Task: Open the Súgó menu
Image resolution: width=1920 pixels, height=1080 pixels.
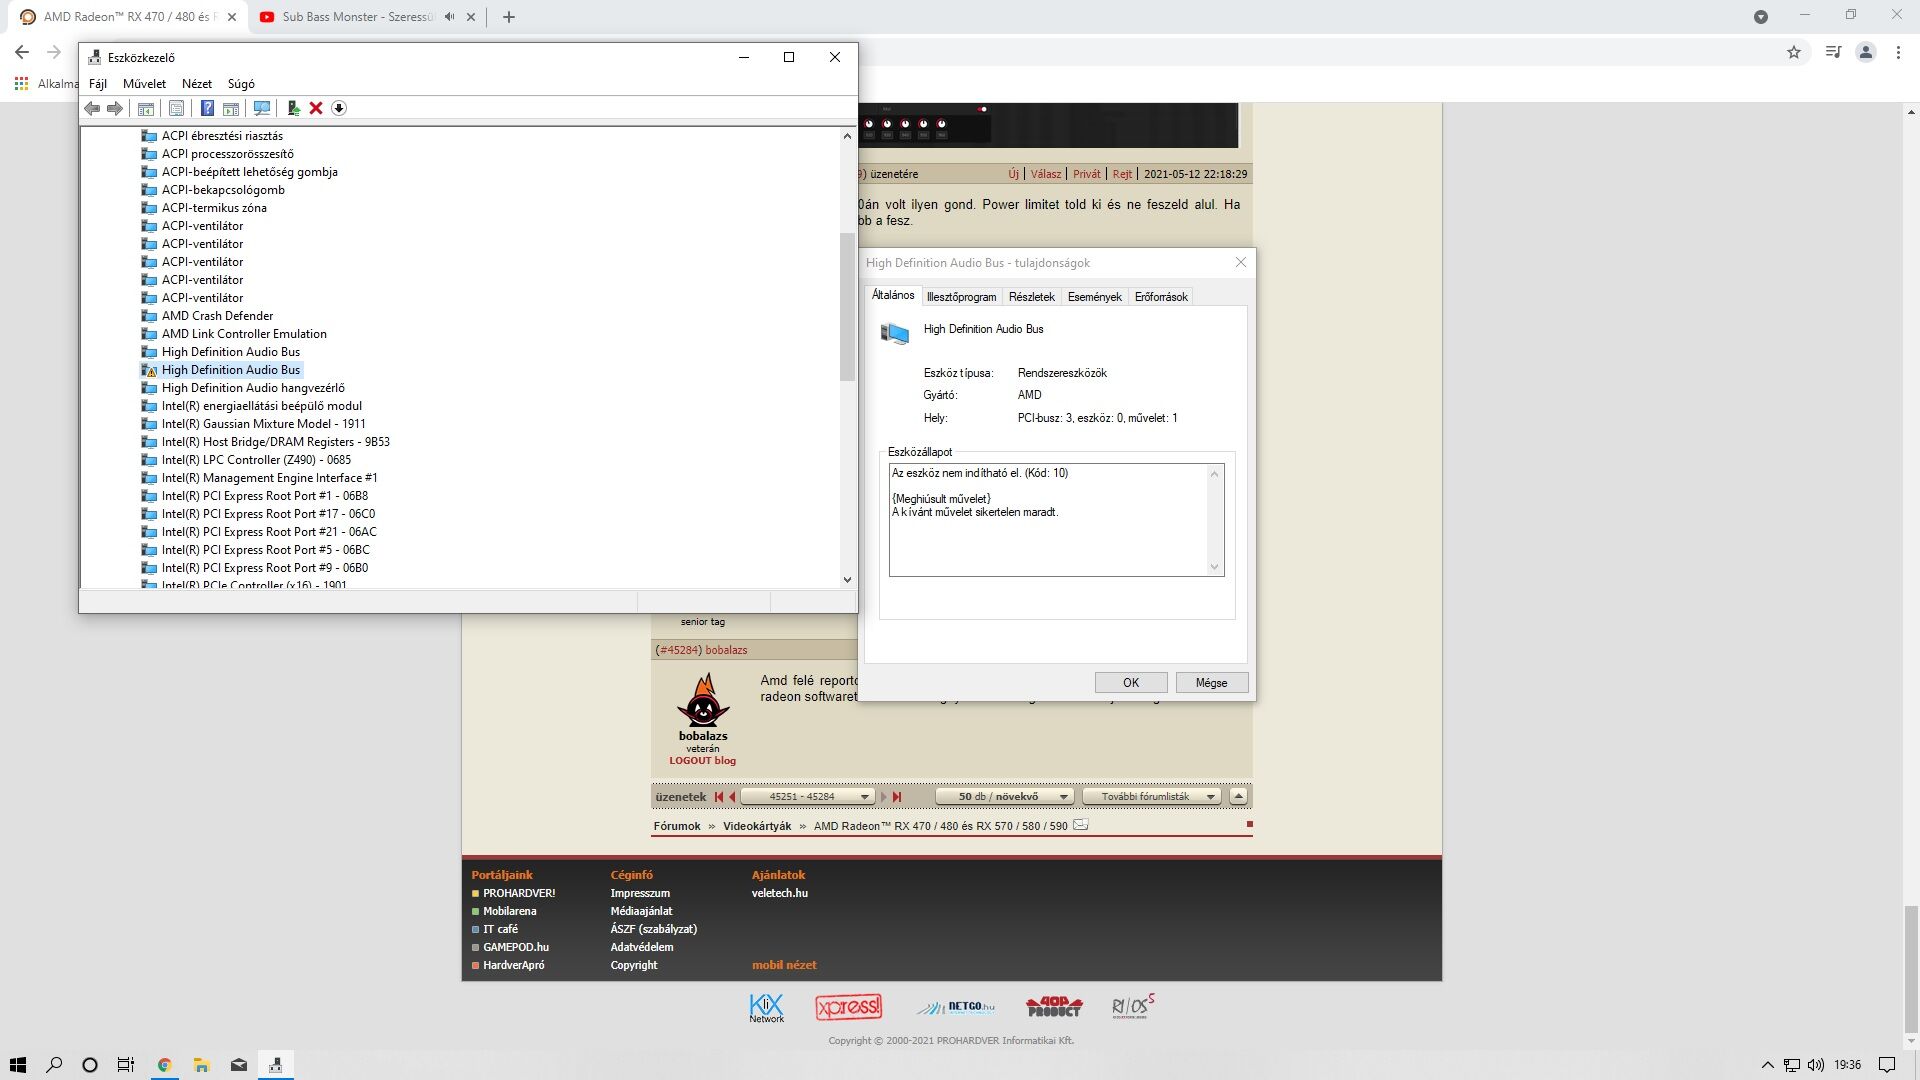Action: point(241,84)
